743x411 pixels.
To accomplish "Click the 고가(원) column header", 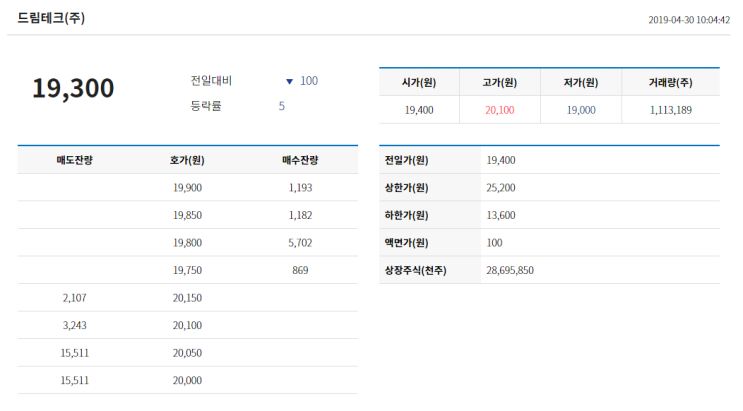I will (x=499, y=82).
